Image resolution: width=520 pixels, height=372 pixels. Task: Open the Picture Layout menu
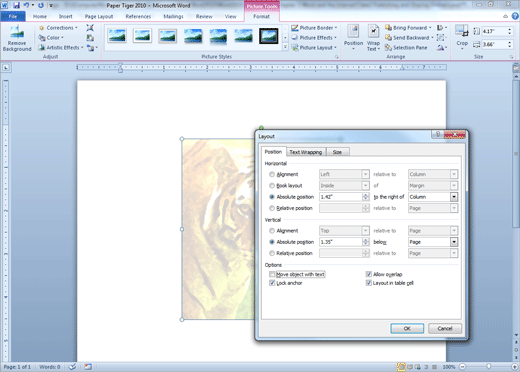[x=314, y=48]
